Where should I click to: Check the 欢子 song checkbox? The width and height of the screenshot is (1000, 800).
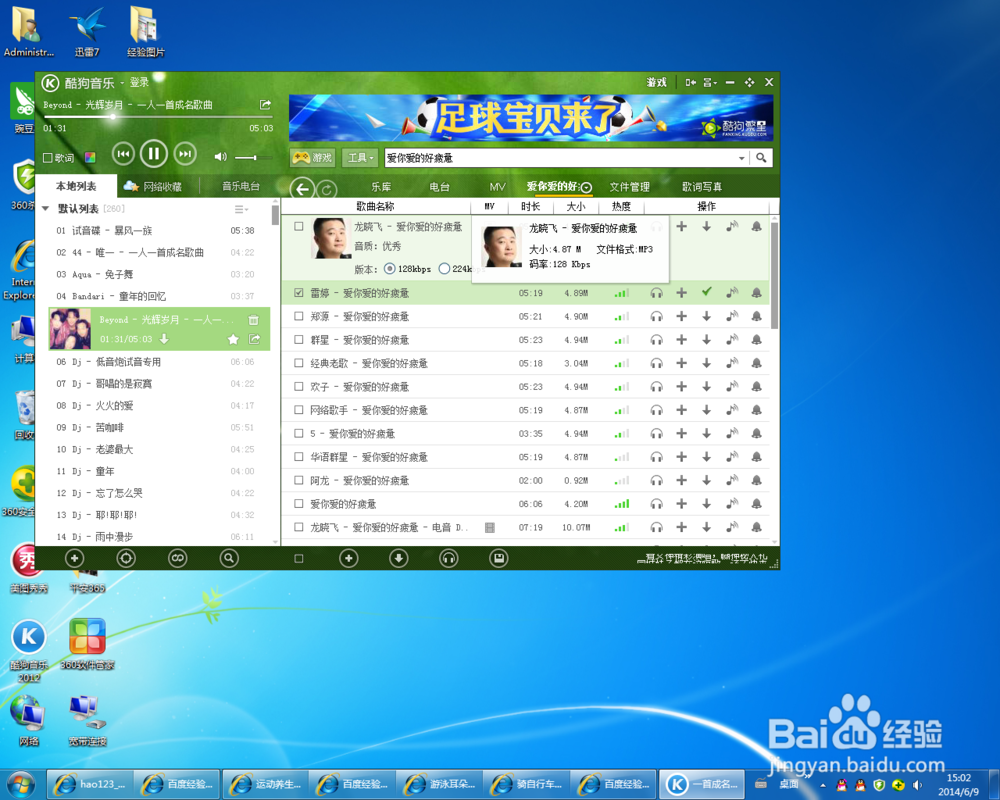click(x=298, y=387)
